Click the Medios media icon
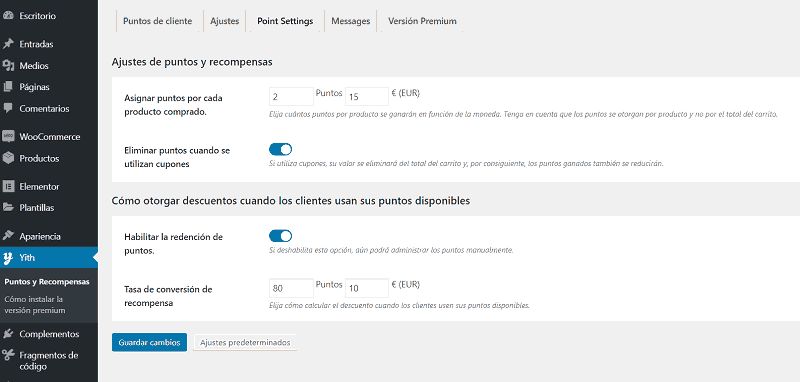The height and width of the screenshot is (382, 800). (x=8, y=66)
